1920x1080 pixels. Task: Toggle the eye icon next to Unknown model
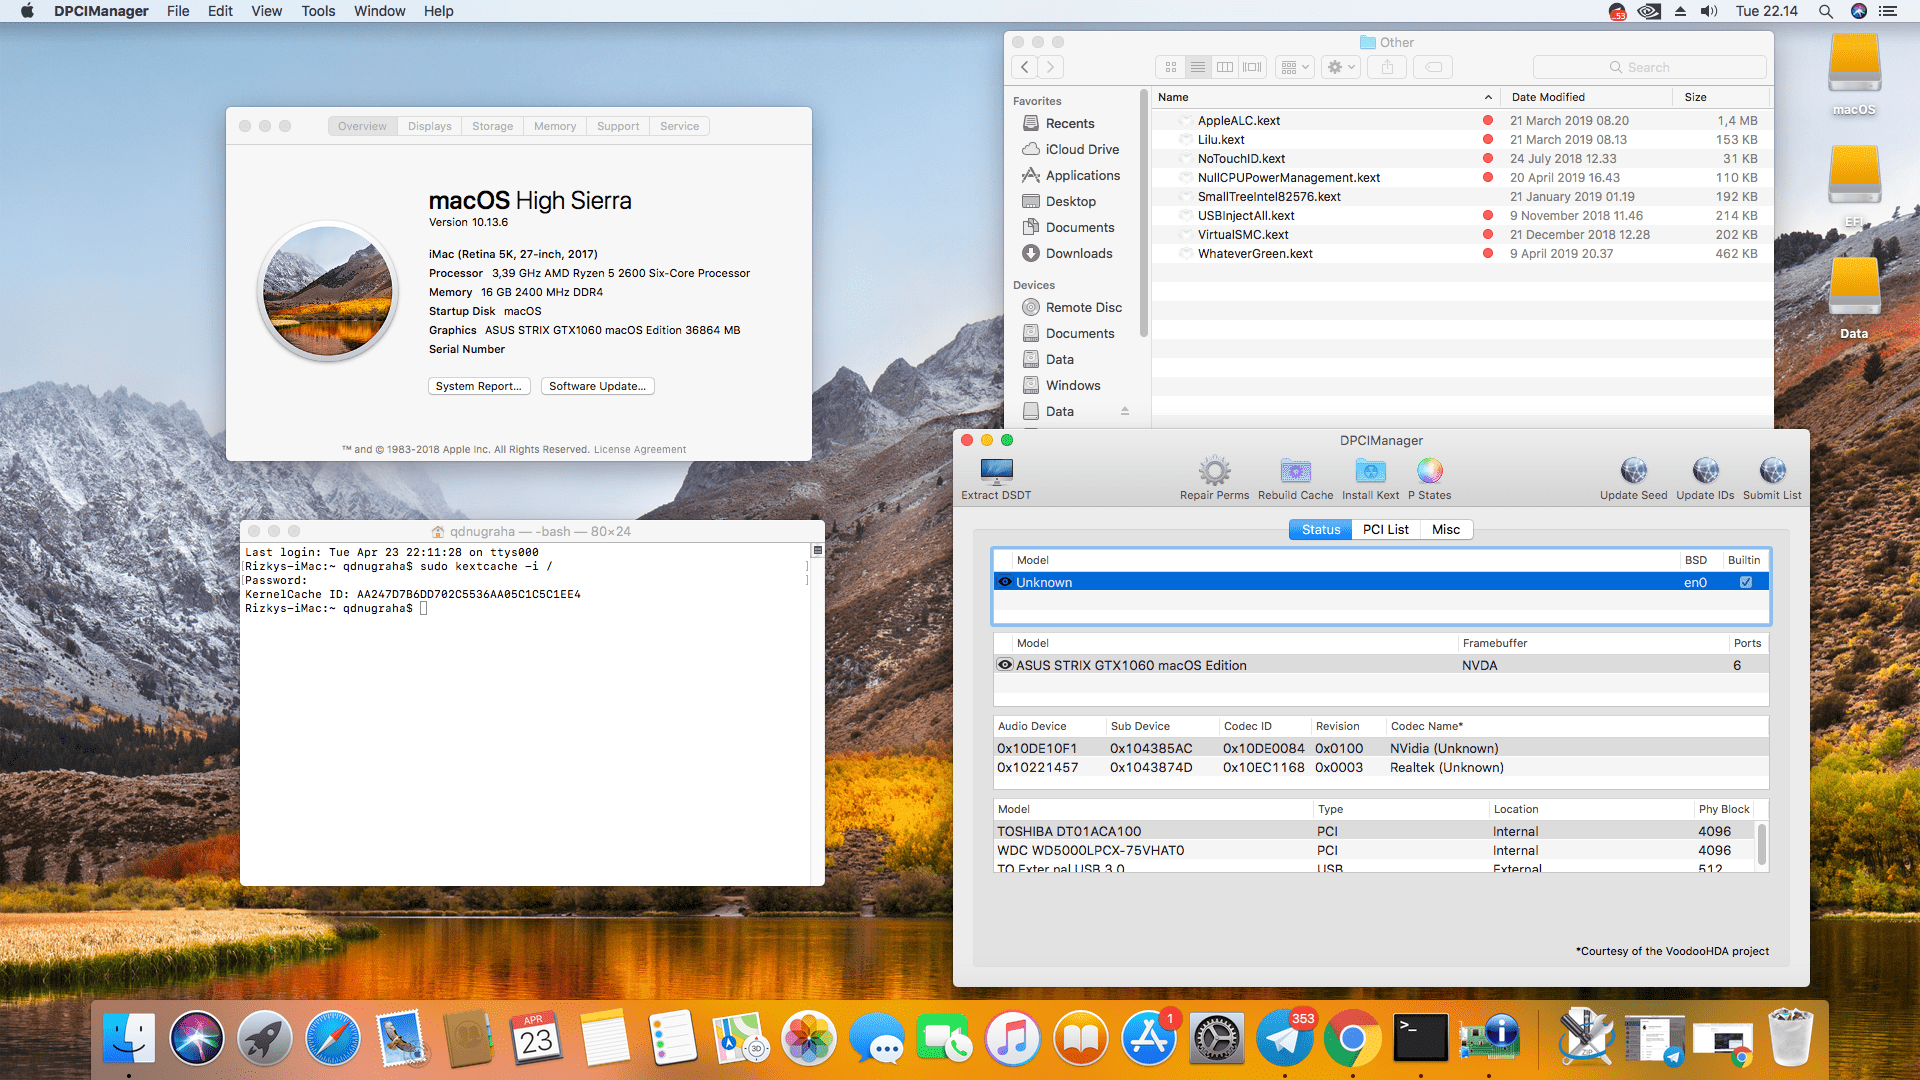coord(1004,581)
